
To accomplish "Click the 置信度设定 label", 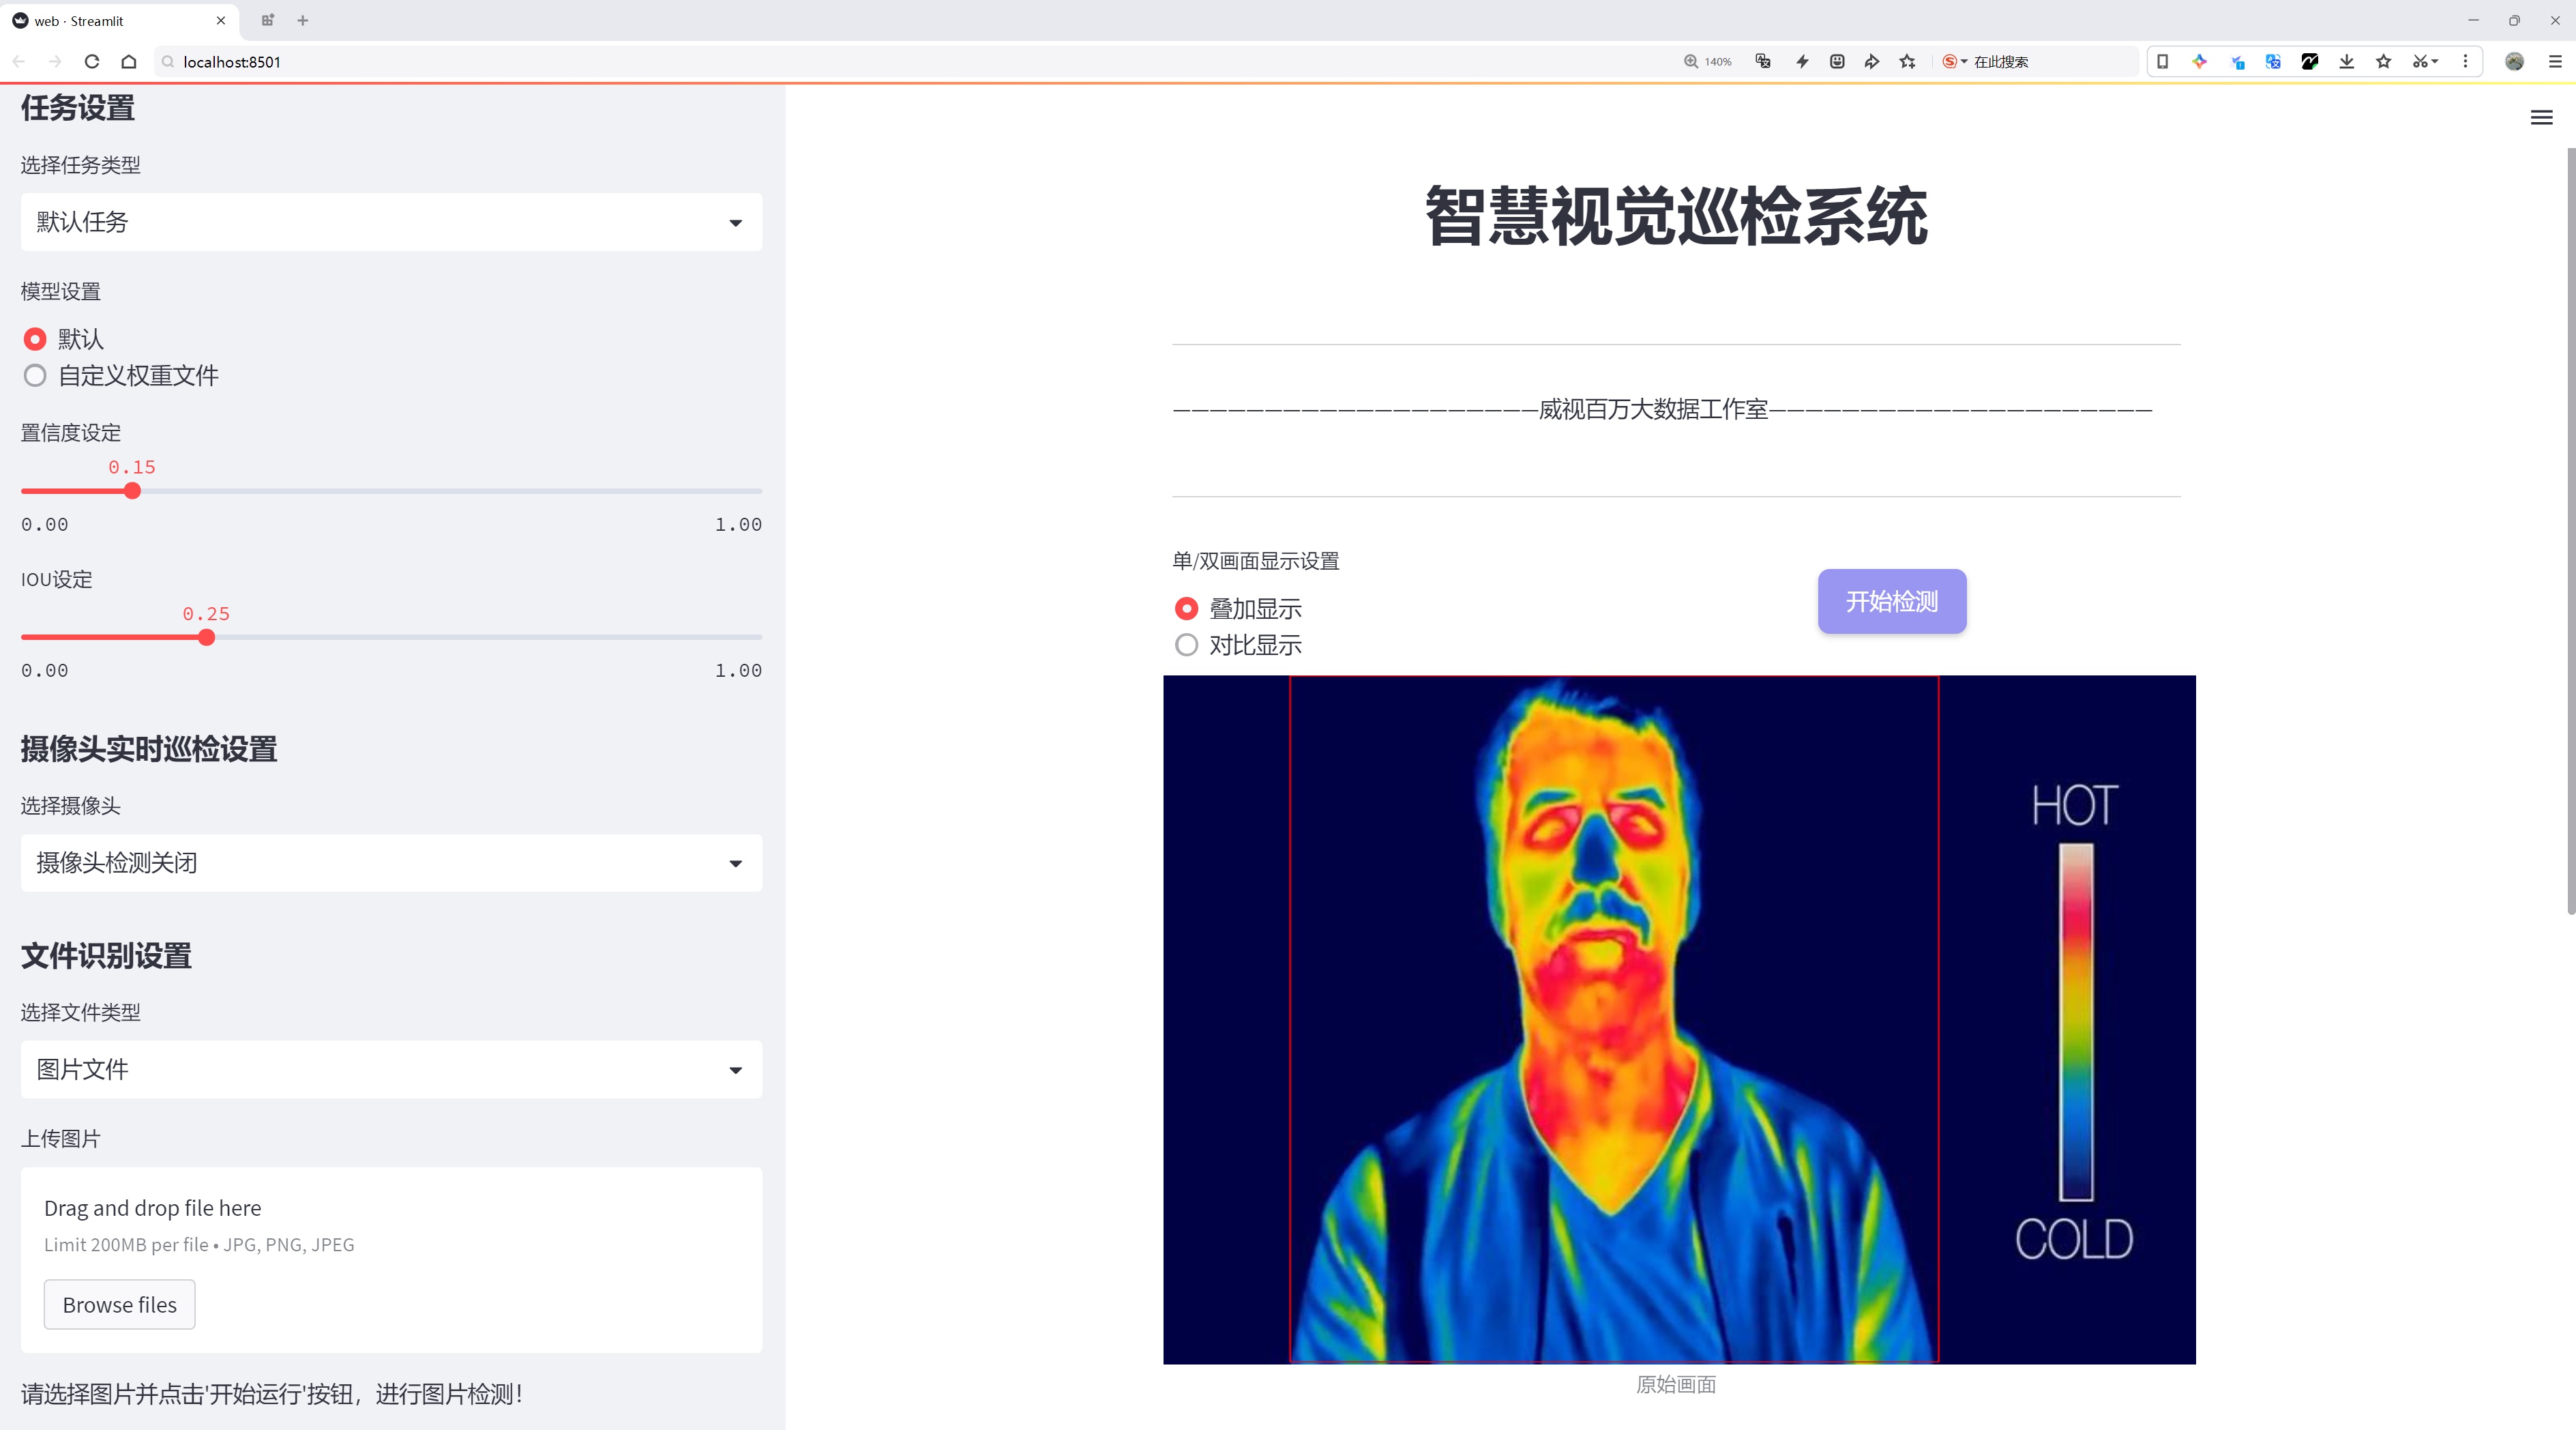I will coord(71,433).
